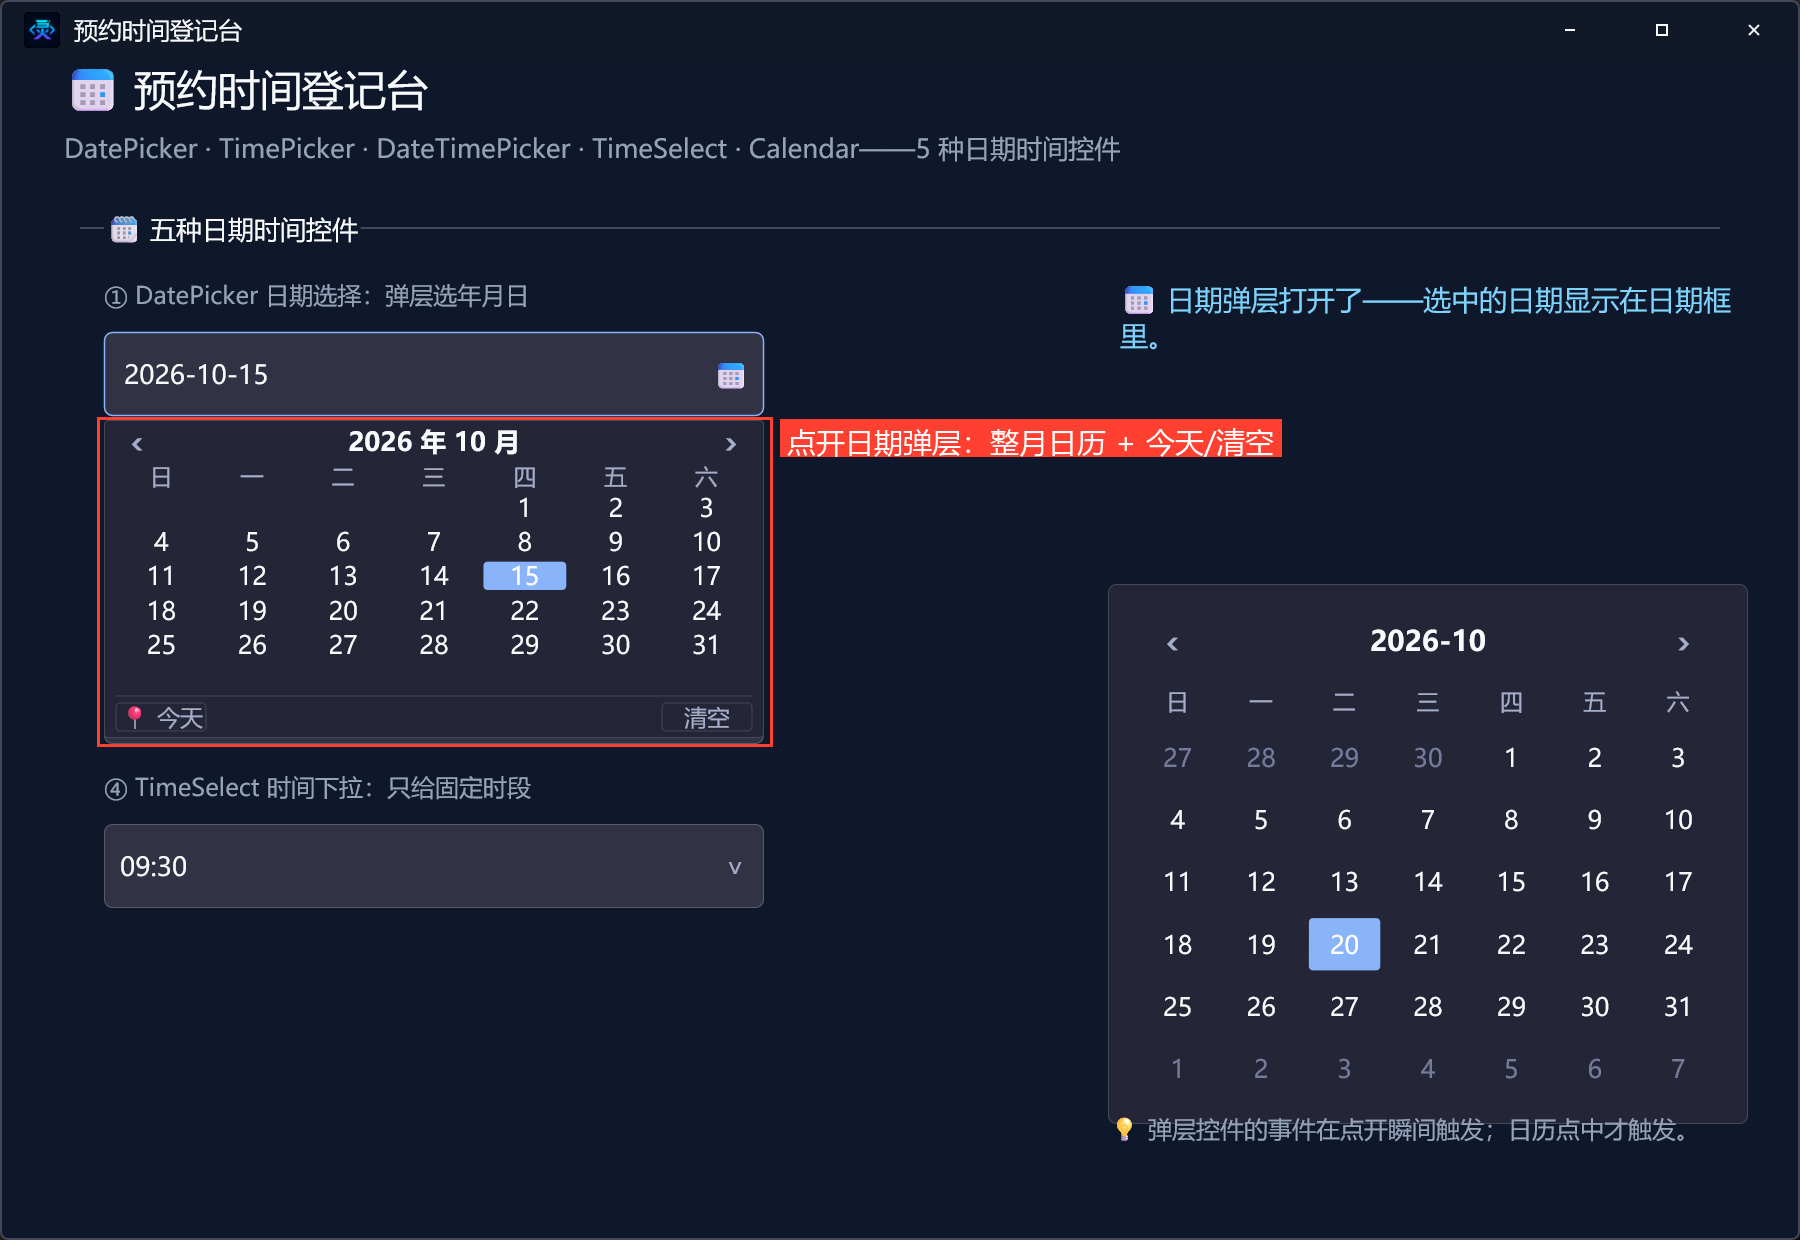The image size is (1800, 1240).
Task: Open the DatePicker calendar icon
Action: (731, 376)
